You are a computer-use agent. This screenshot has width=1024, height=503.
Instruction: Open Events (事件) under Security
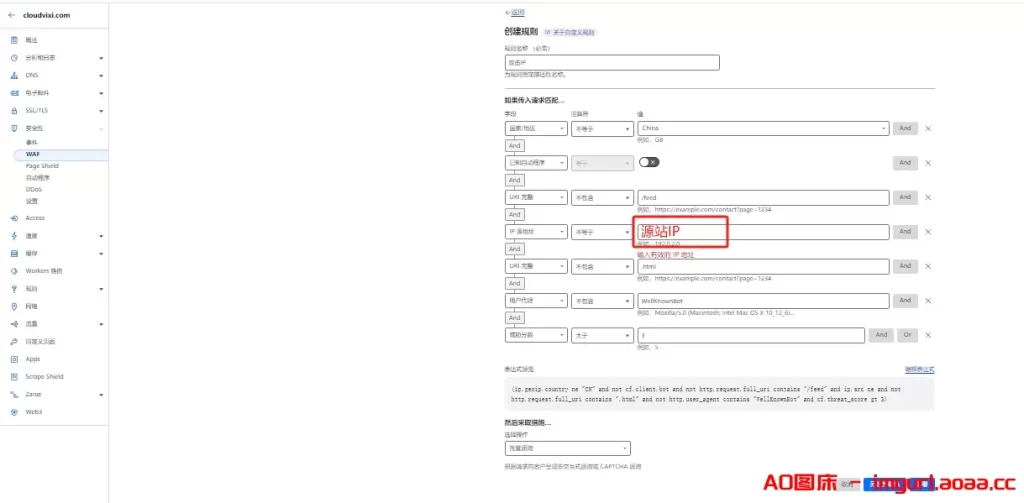(32, 142)
